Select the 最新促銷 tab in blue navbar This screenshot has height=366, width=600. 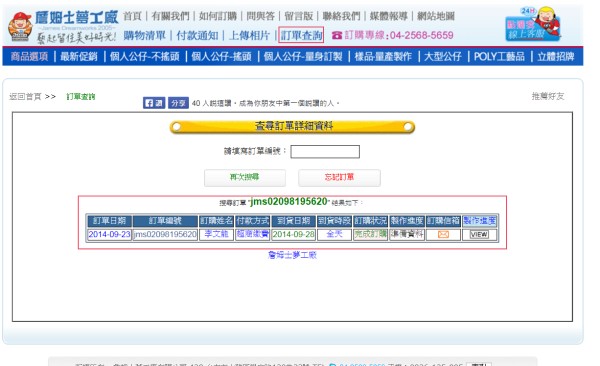coord(79,57)
